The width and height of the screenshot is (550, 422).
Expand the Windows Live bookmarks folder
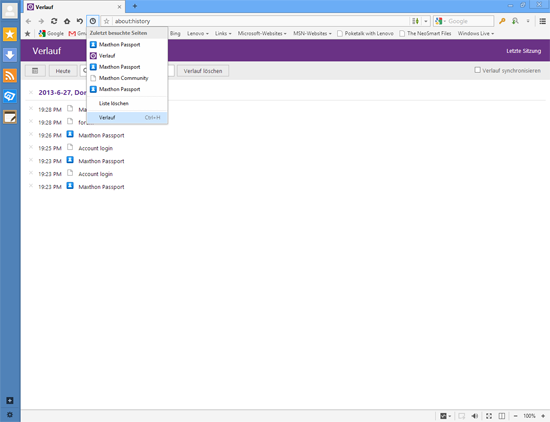point(476,34)
